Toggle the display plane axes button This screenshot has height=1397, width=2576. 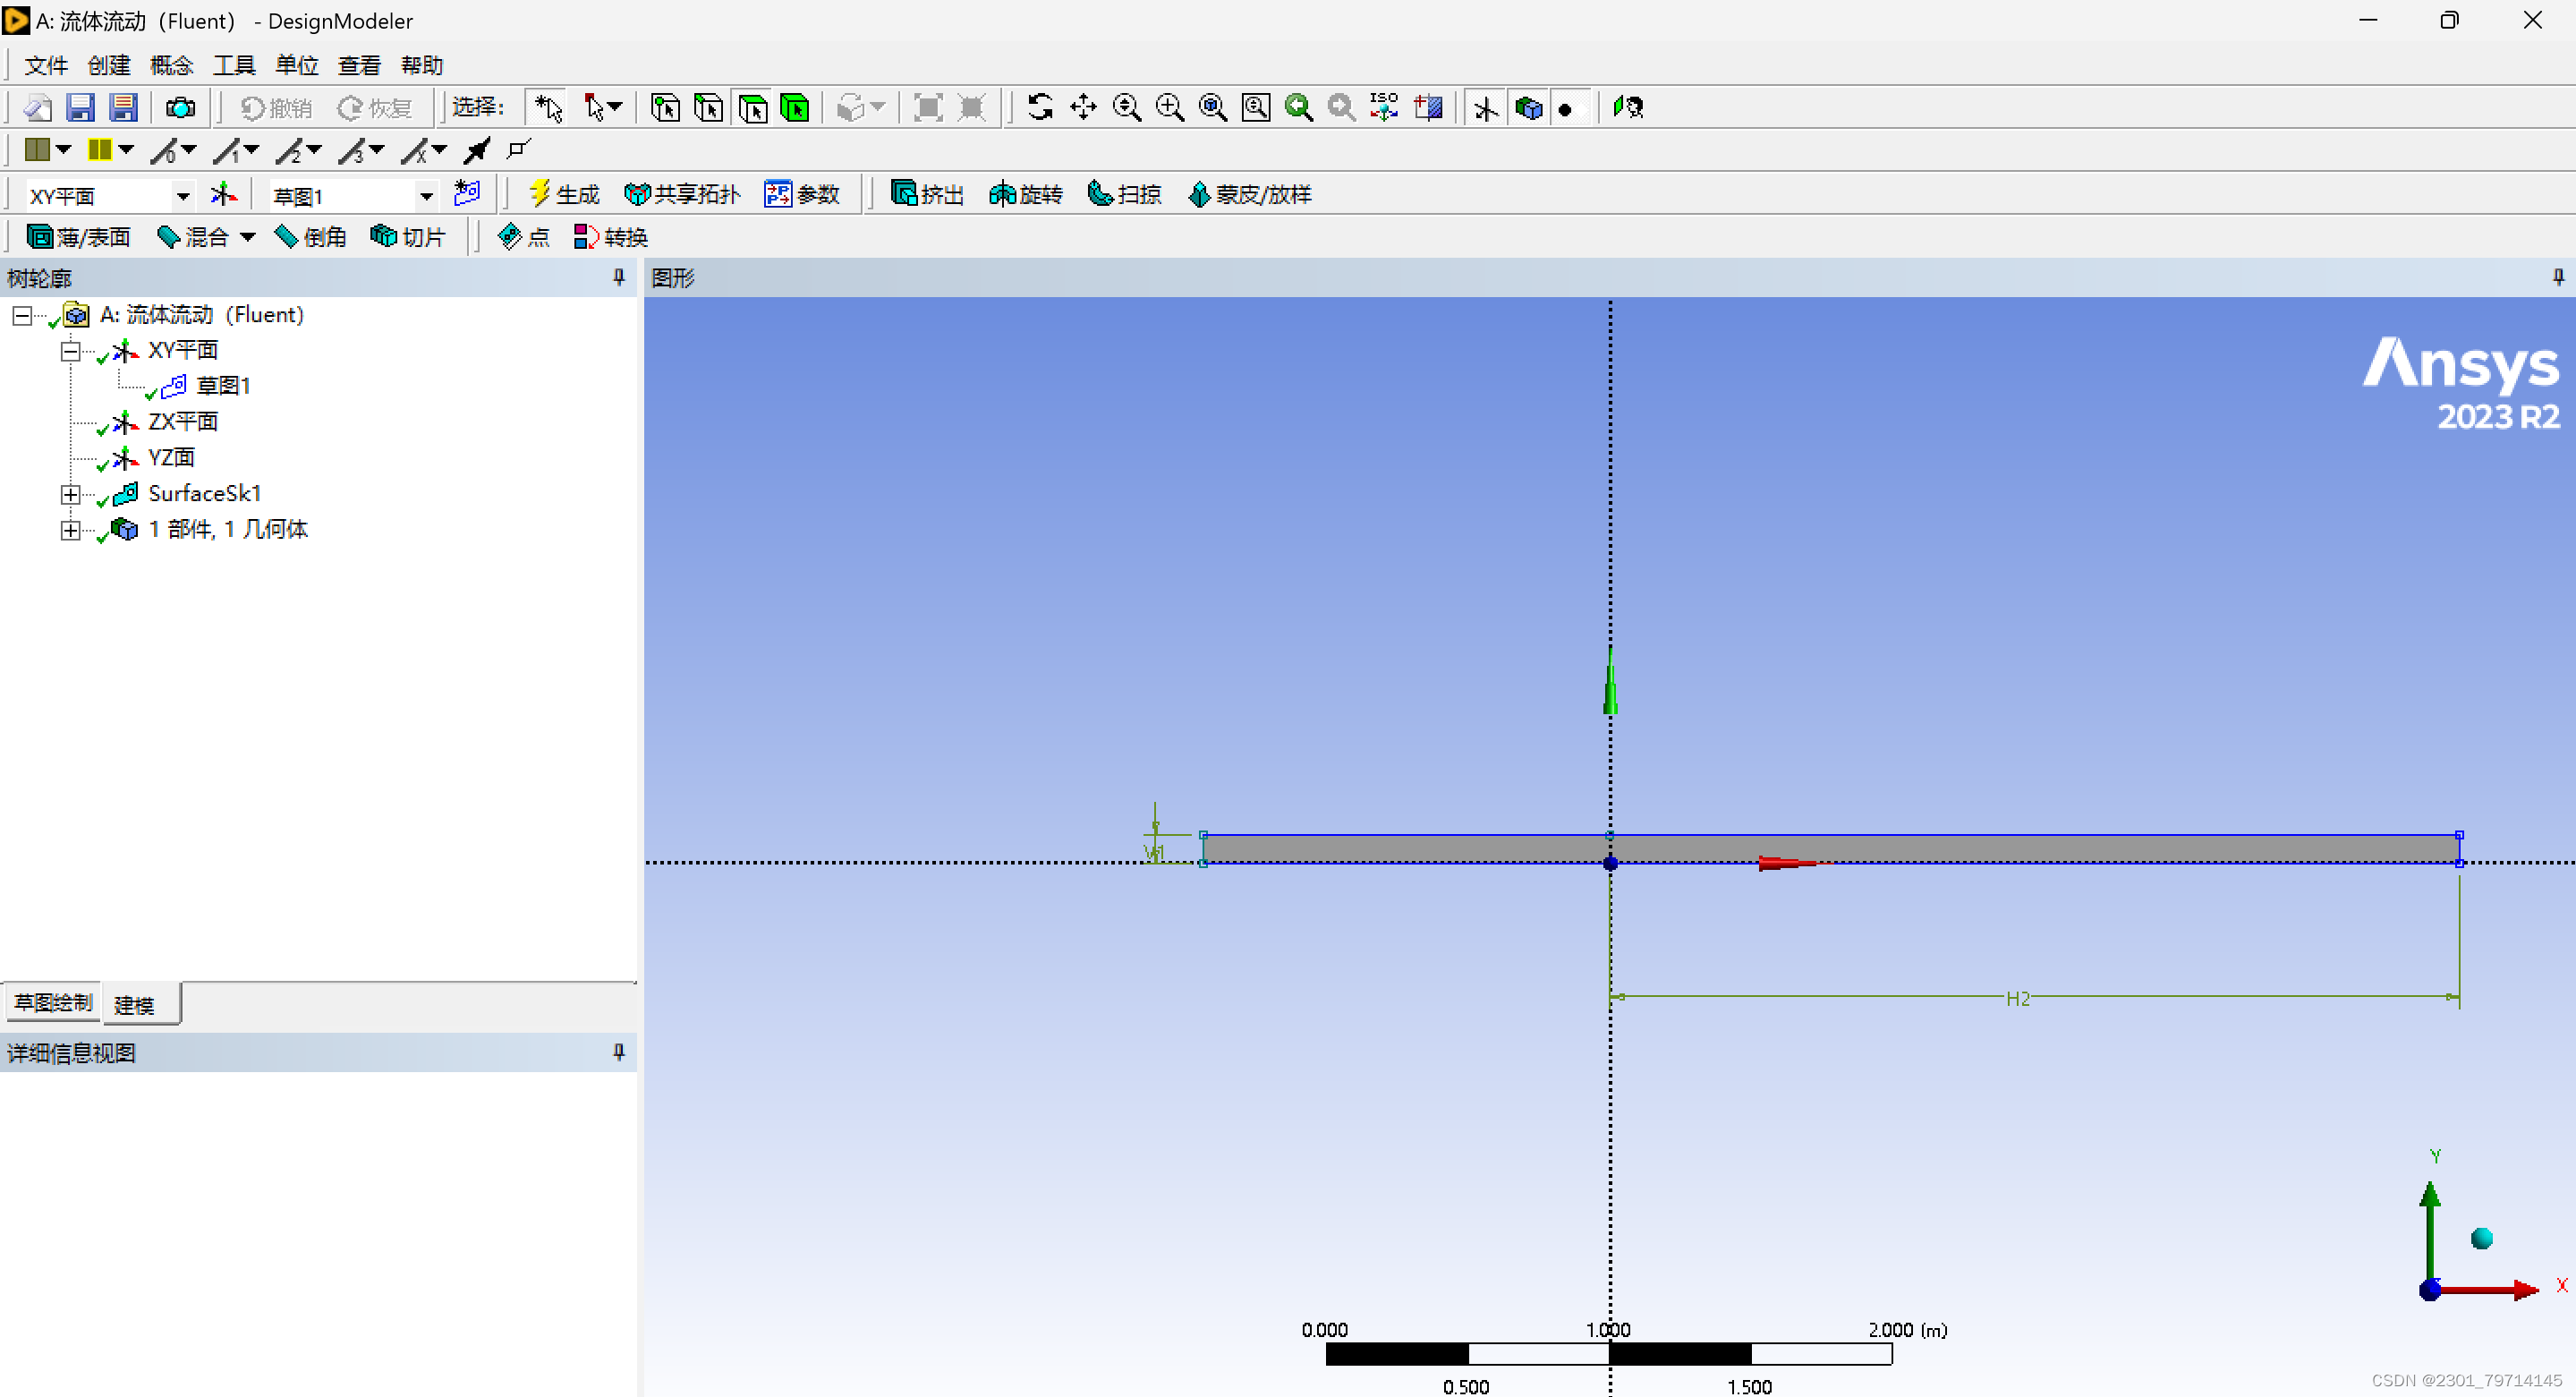(x=1485, y=107)
